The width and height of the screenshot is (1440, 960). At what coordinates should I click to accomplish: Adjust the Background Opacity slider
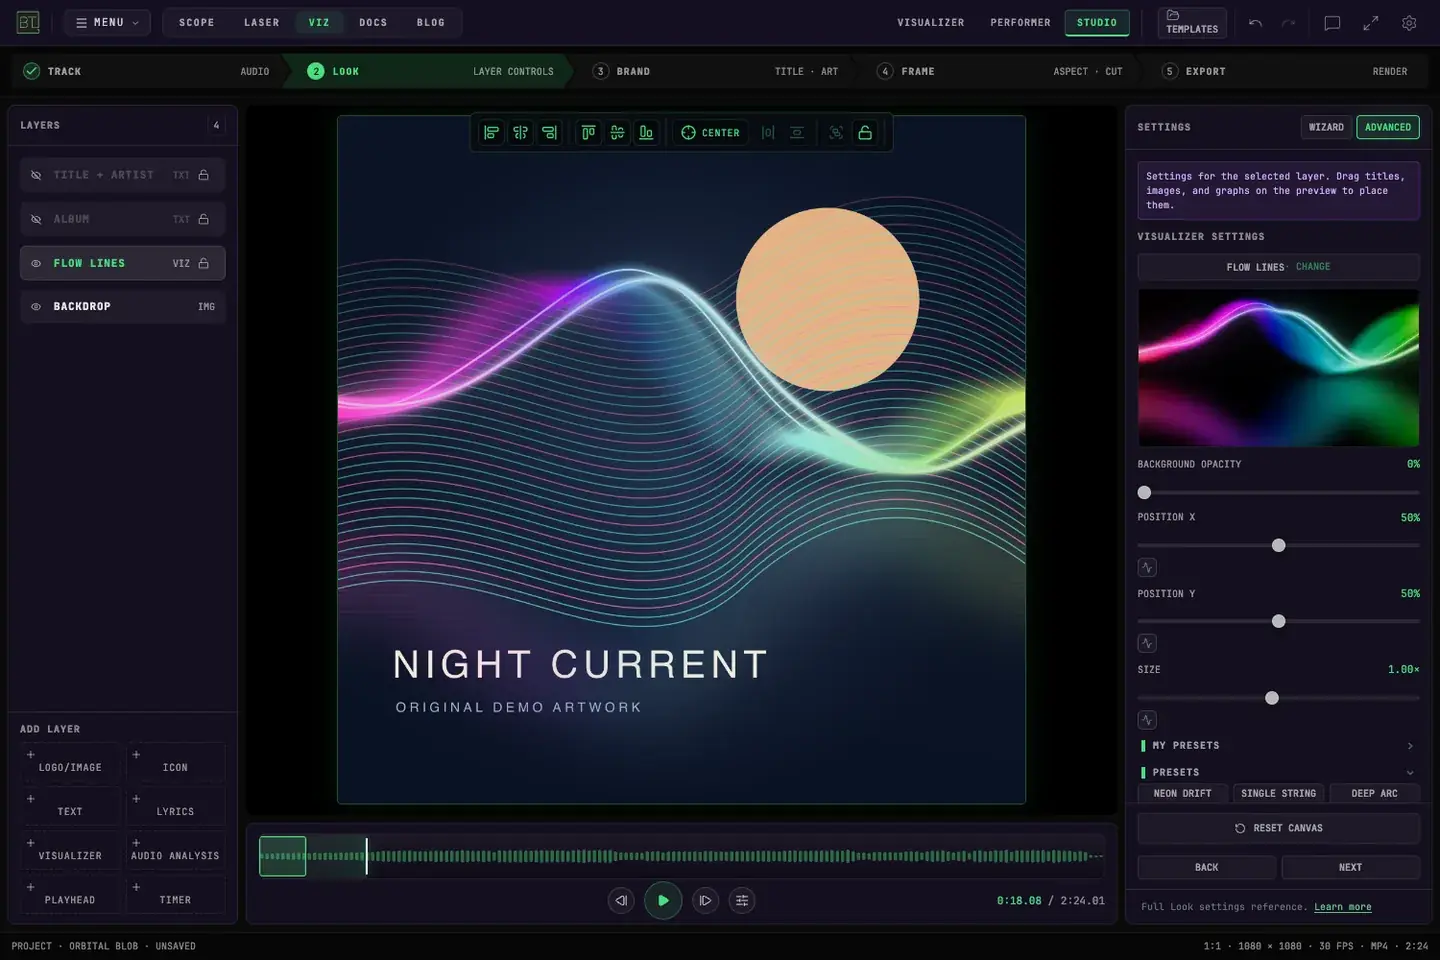click(x=1278, y=492)
